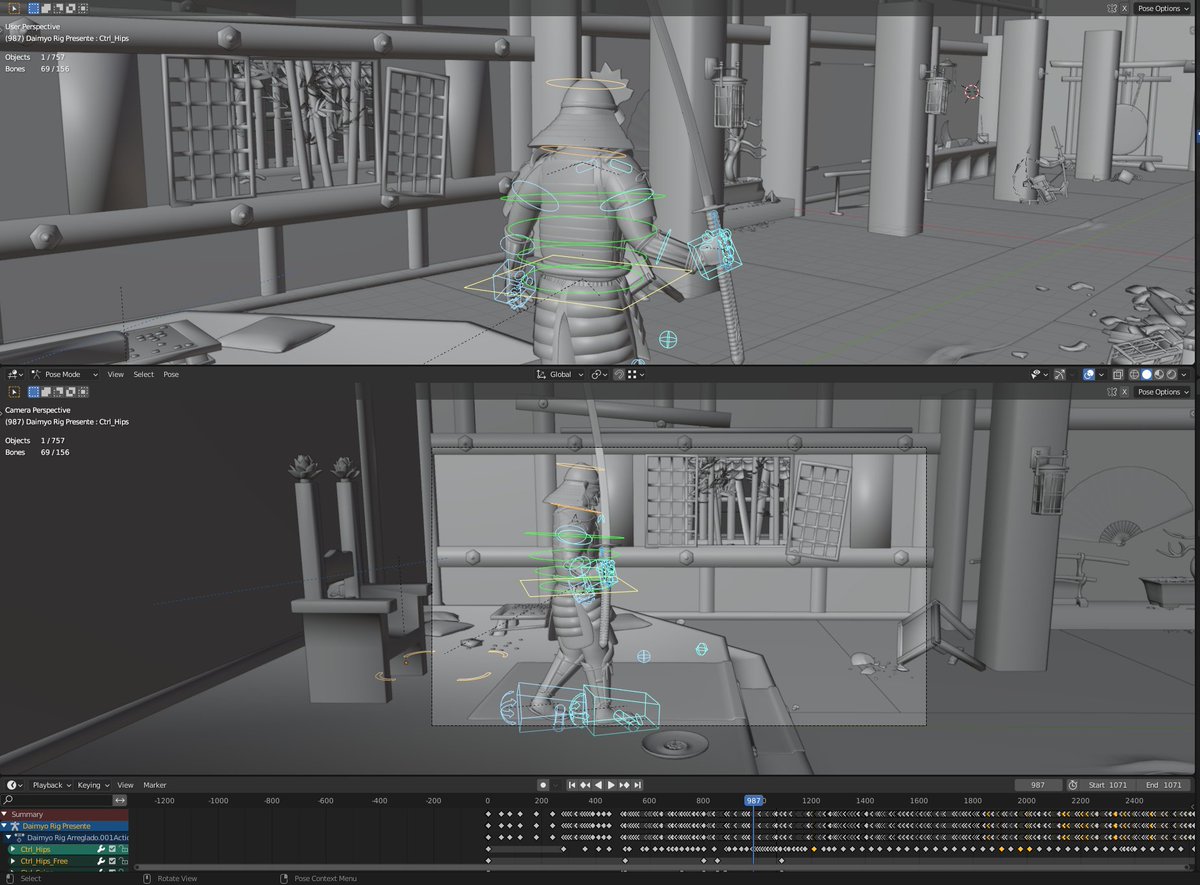Open object types visibility popover
The height and width of the screenshot is (885, 1200).
(1040, 374)
